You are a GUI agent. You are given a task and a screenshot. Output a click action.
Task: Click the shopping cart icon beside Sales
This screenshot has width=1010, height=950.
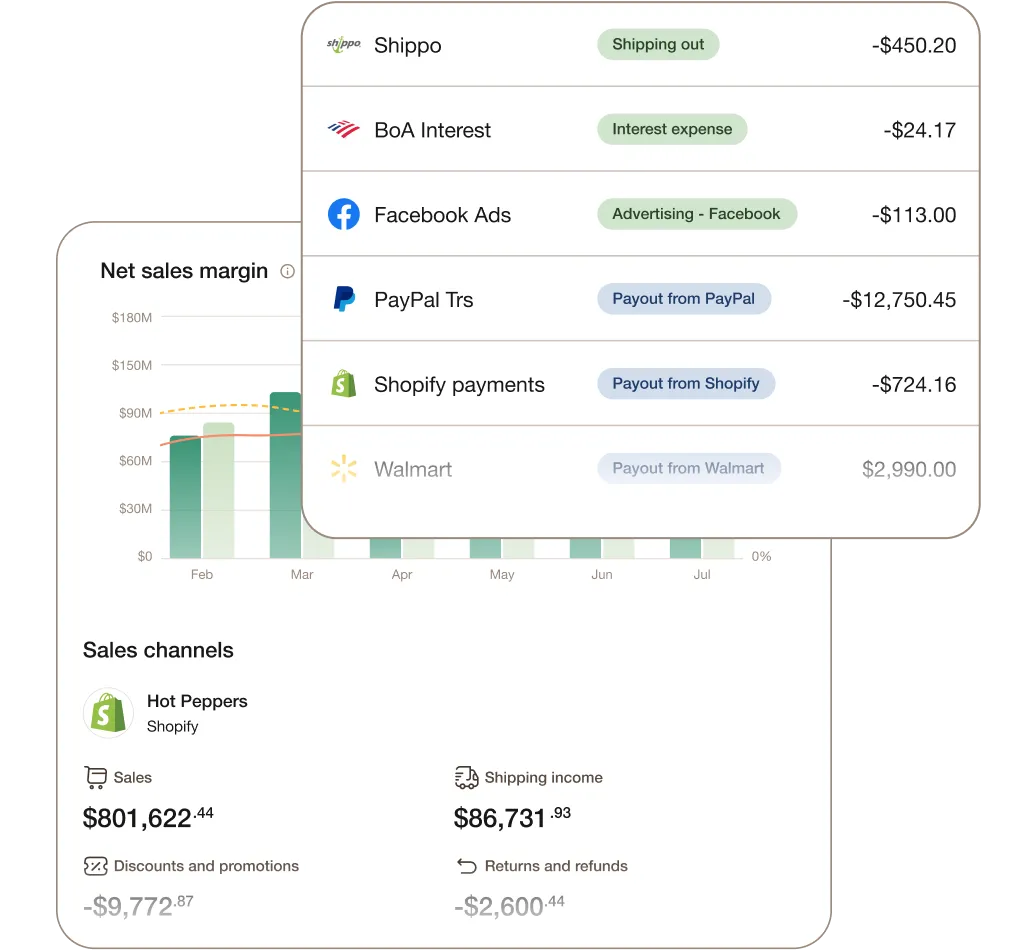(95, 777)
